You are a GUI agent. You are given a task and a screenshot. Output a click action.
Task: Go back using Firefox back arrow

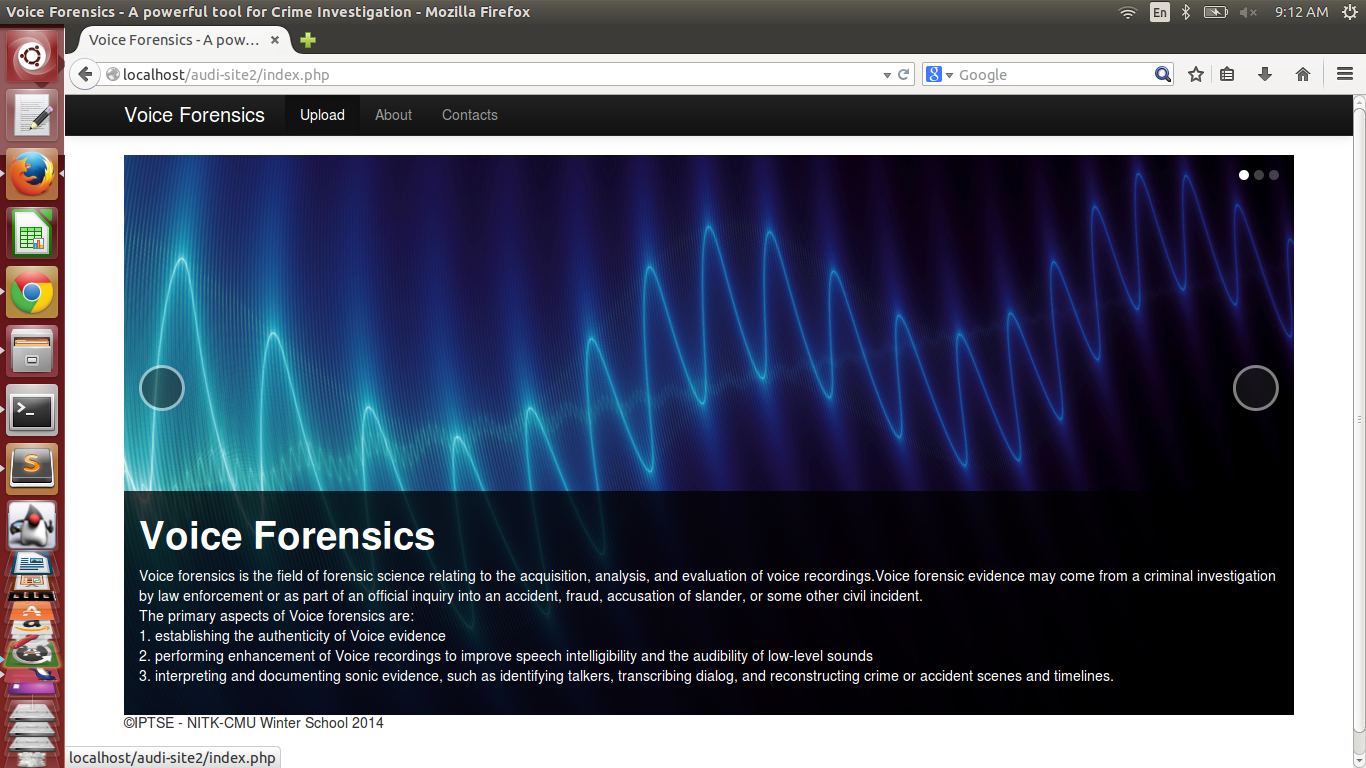[x=85, y=75]
